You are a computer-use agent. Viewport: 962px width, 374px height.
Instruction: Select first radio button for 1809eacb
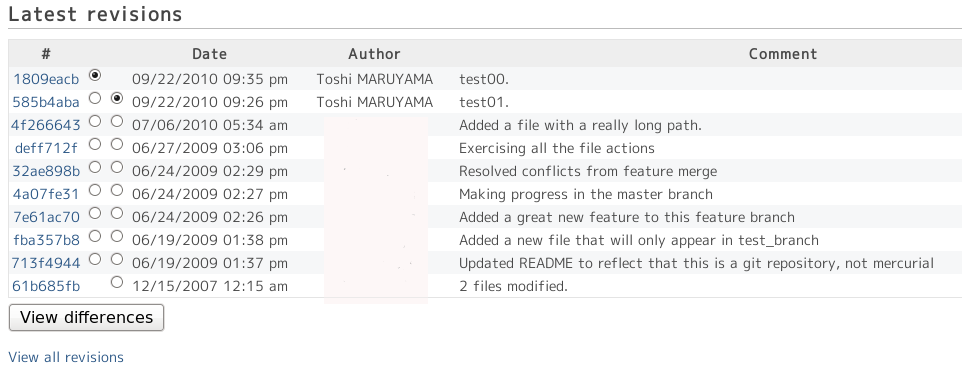point(94,75)
